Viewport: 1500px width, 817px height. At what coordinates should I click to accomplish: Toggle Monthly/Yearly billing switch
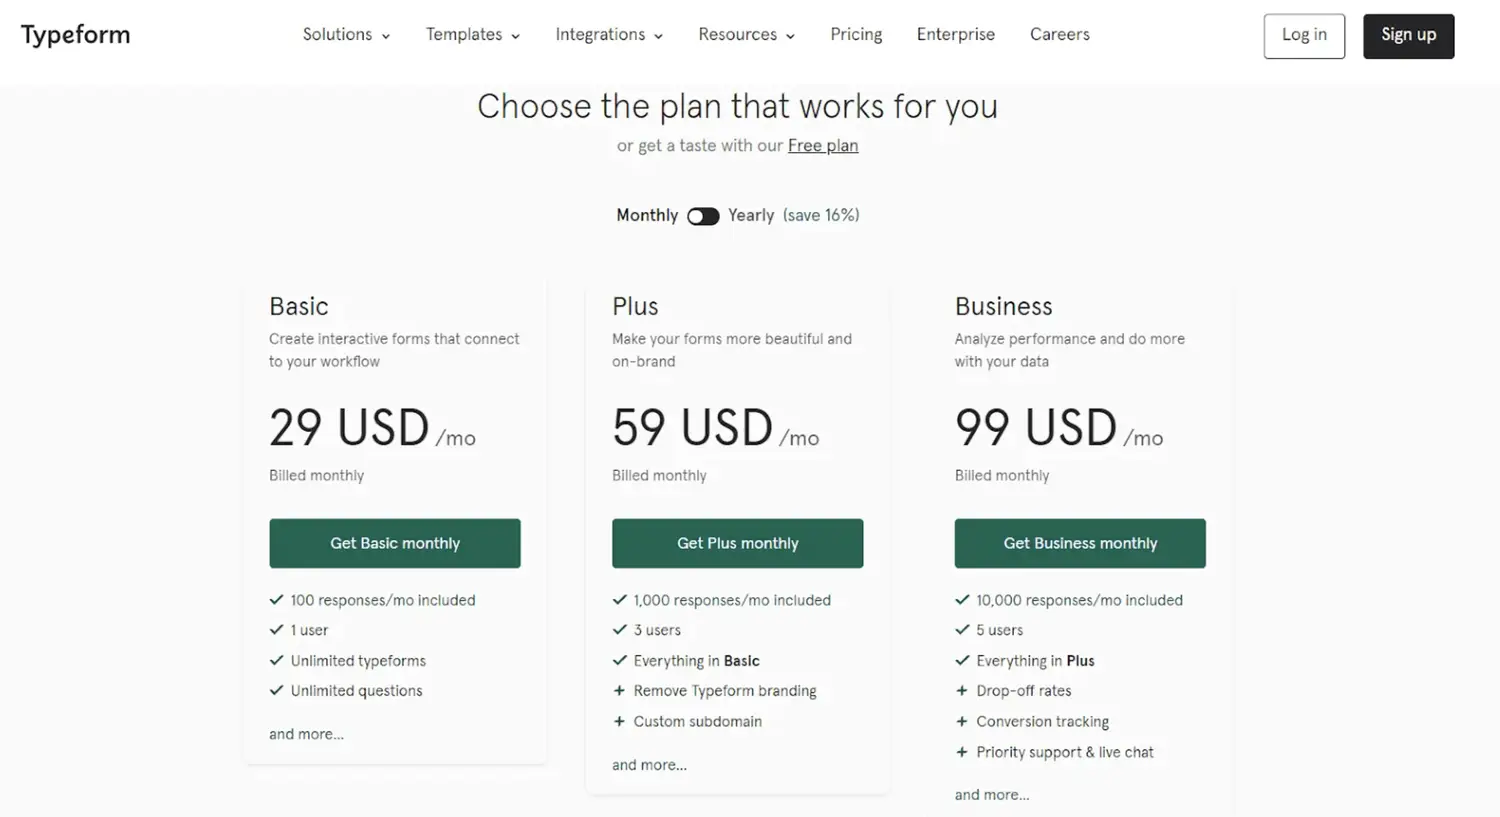(703, 216)
